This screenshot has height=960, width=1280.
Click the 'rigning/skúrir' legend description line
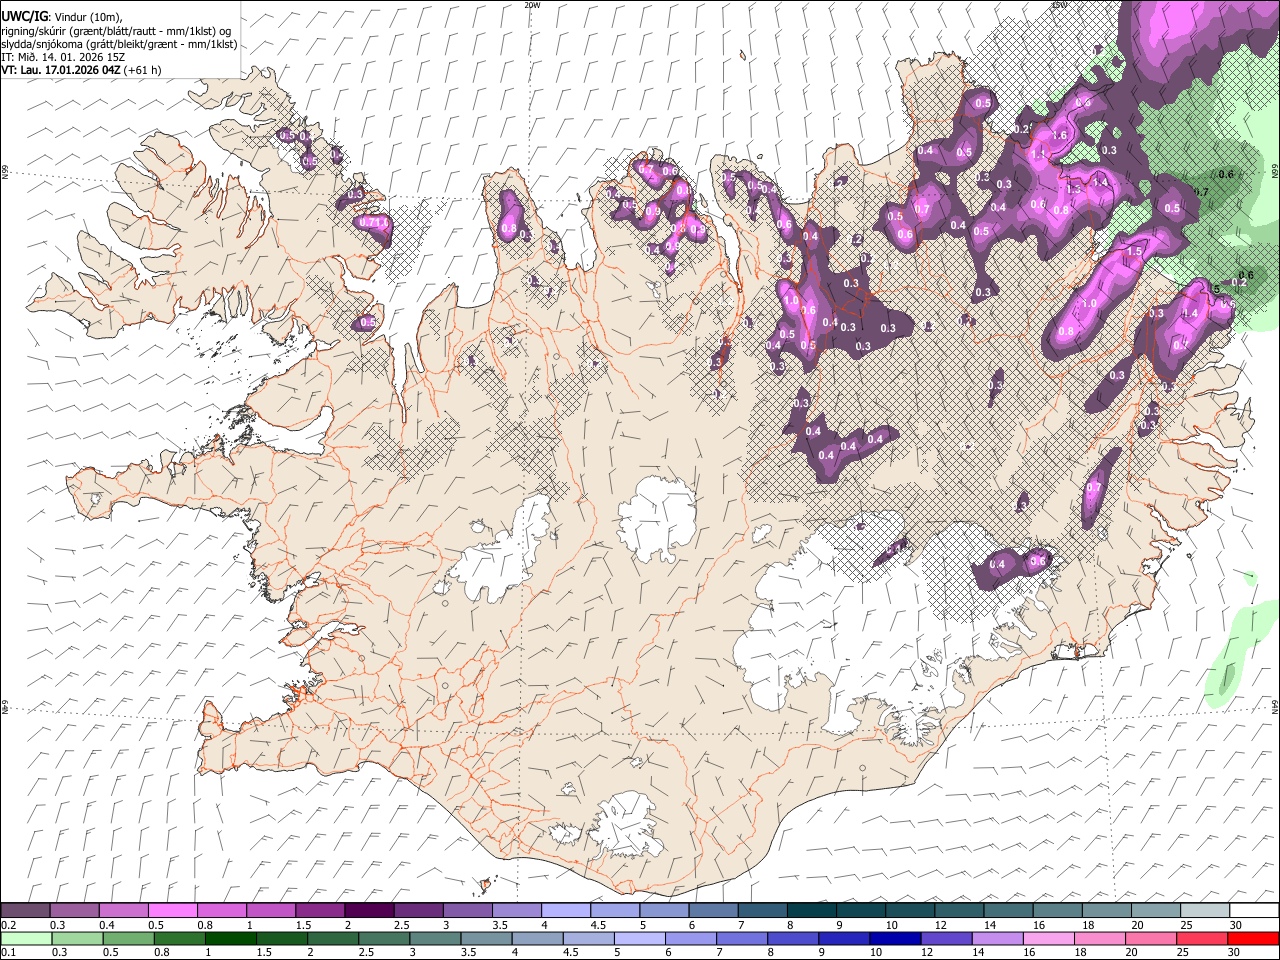click(x=116, y=31)
